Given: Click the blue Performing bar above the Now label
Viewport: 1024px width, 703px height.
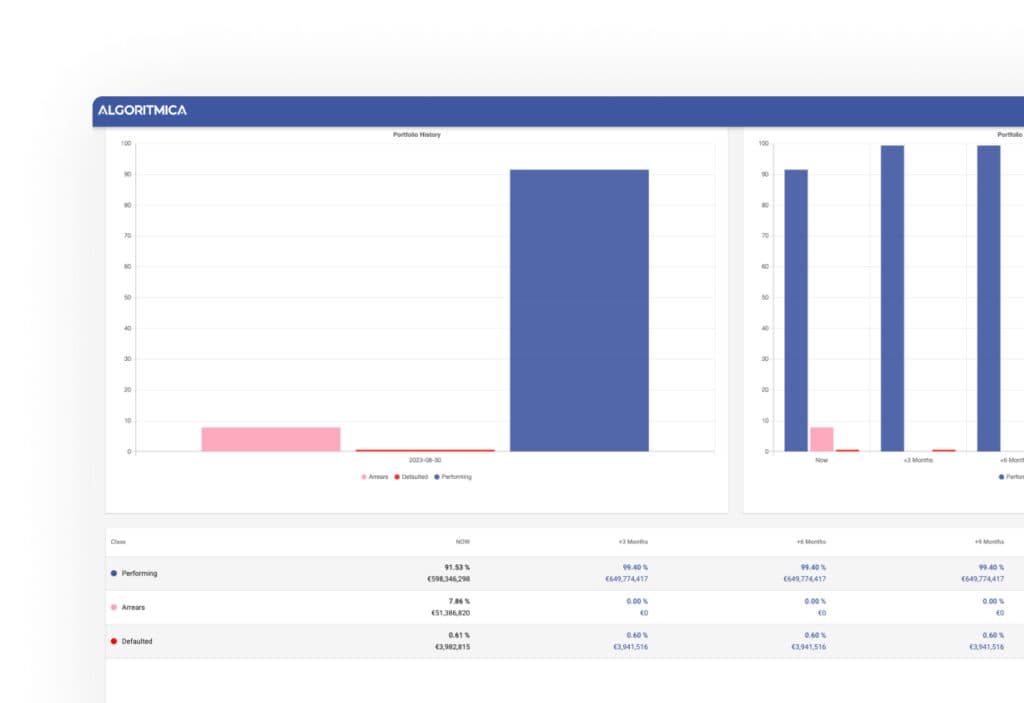Looking at the screenshot, I should [795, 310].
